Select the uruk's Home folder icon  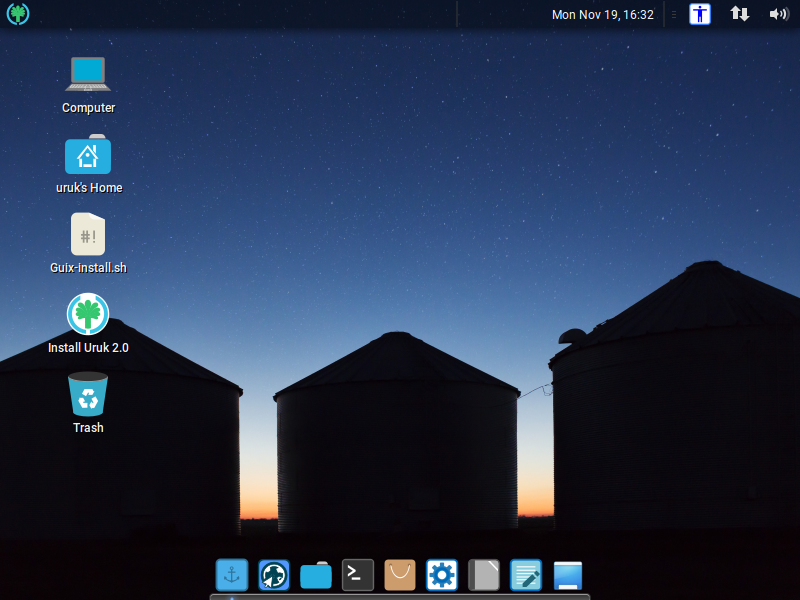(88, 156)
